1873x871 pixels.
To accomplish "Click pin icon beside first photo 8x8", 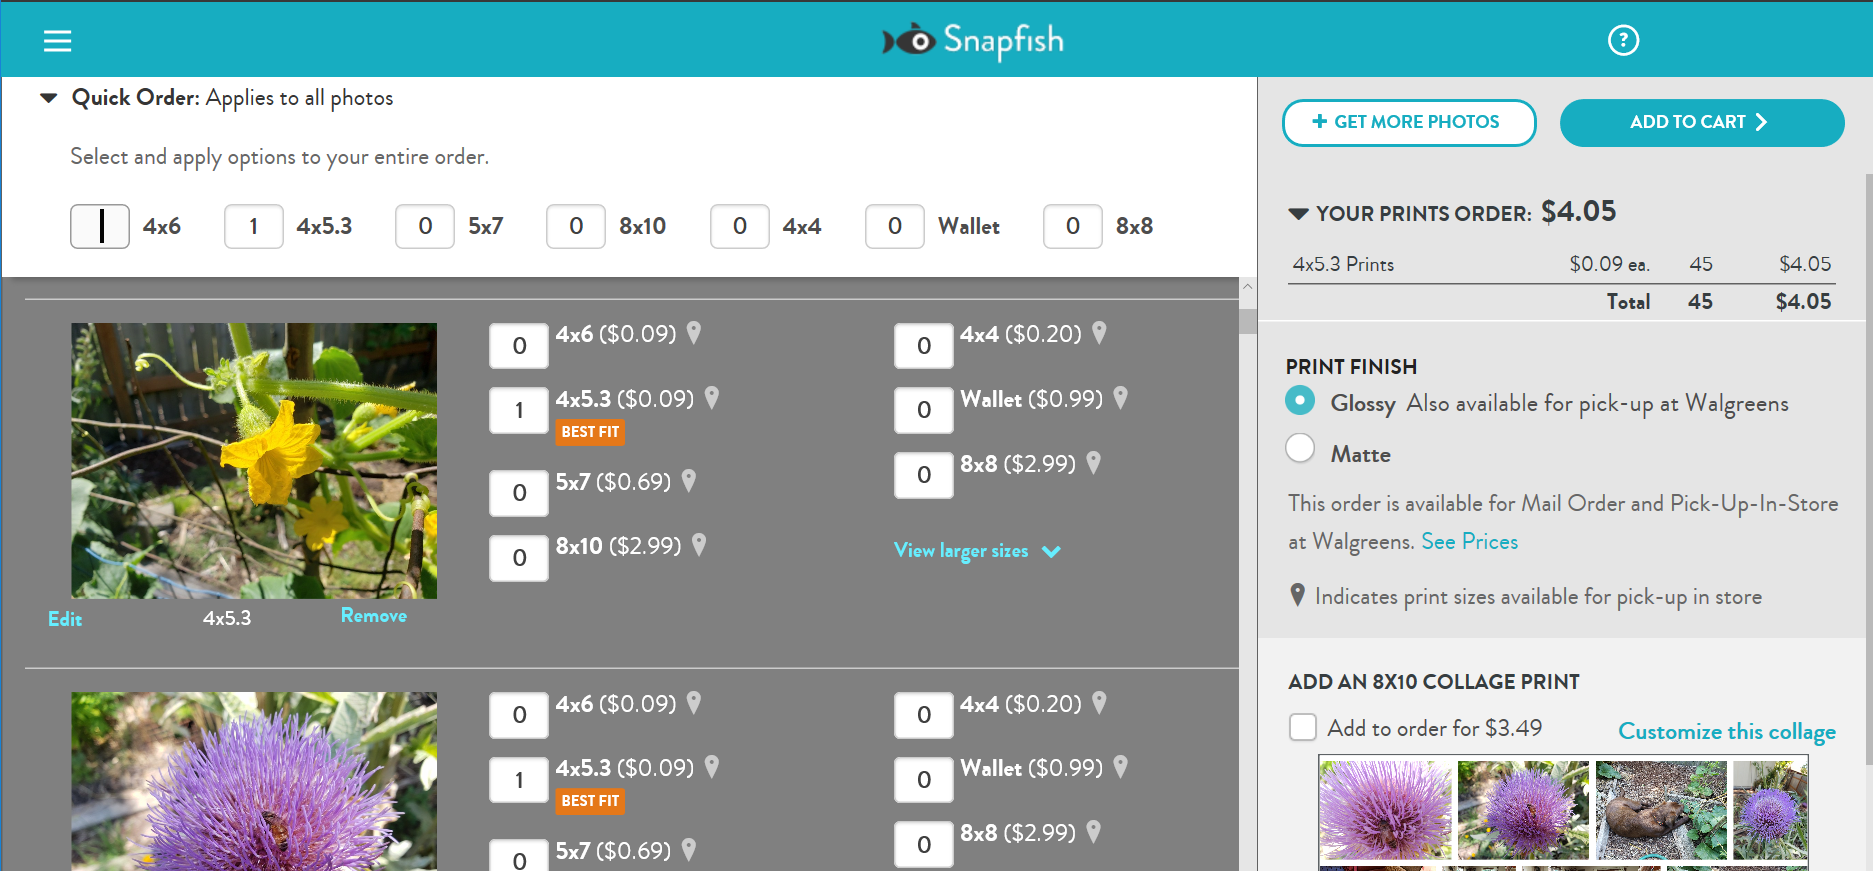I will click(x=1094, y=463).
